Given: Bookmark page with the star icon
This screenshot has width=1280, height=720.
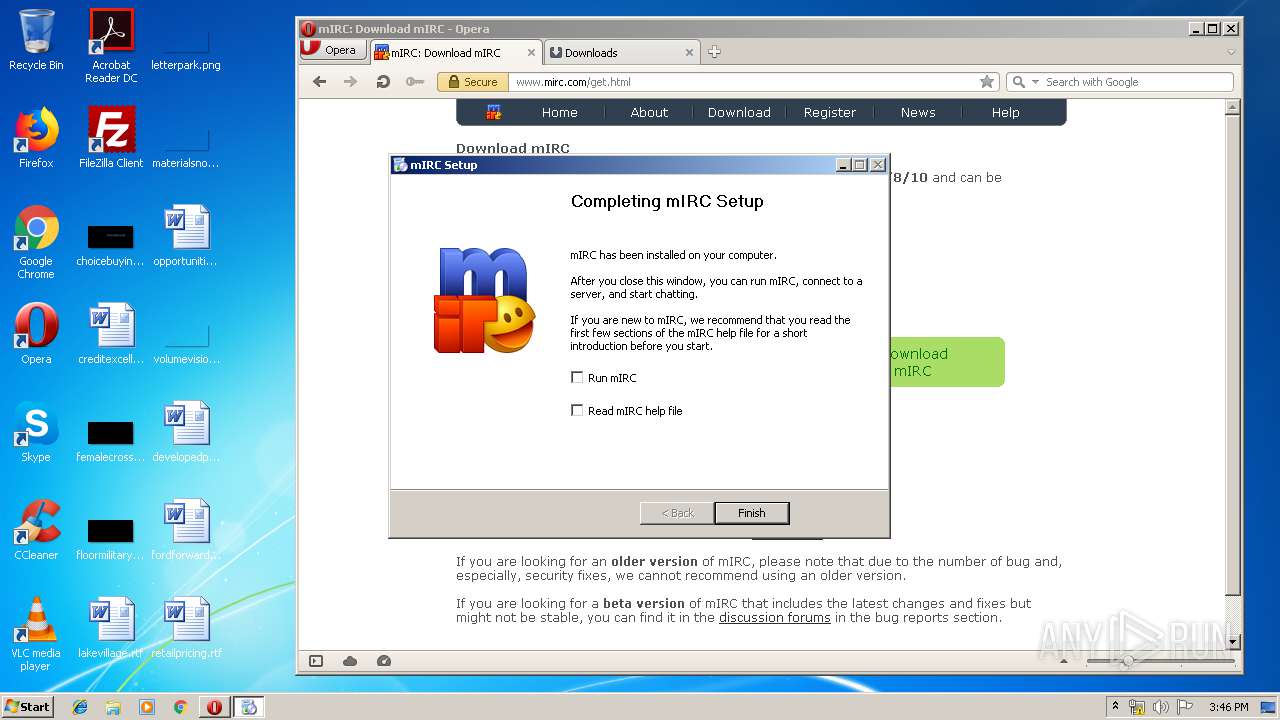Looking at the screenshot, I should point(987,82).
